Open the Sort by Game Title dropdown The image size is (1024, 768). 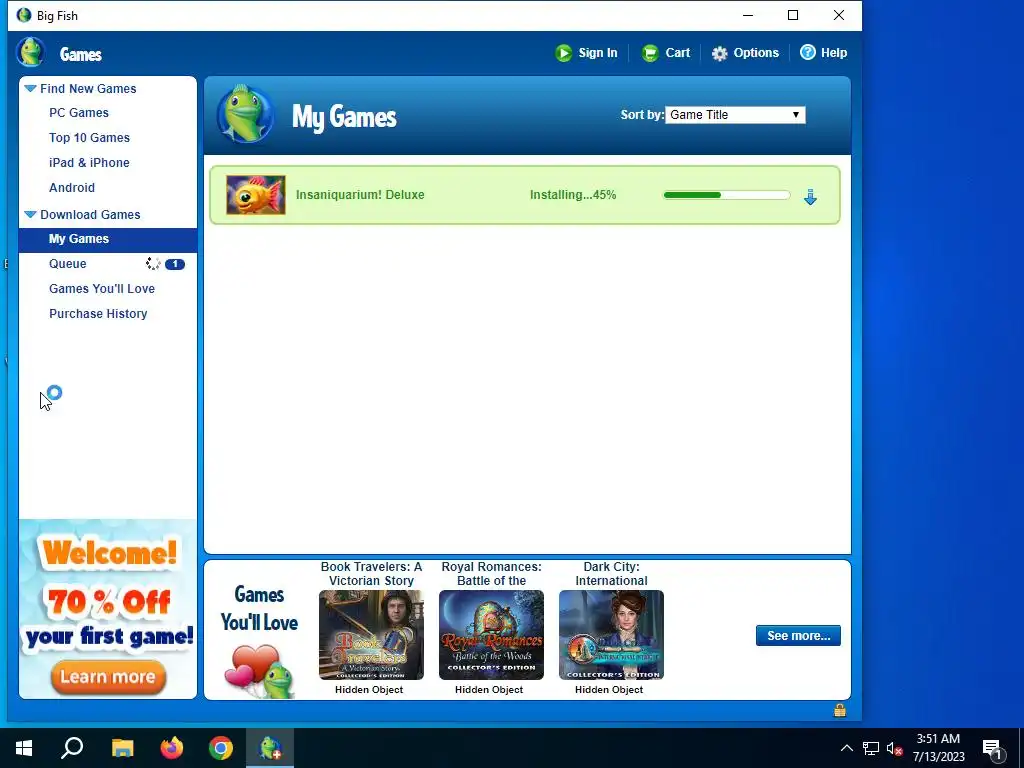pos(735,115)
